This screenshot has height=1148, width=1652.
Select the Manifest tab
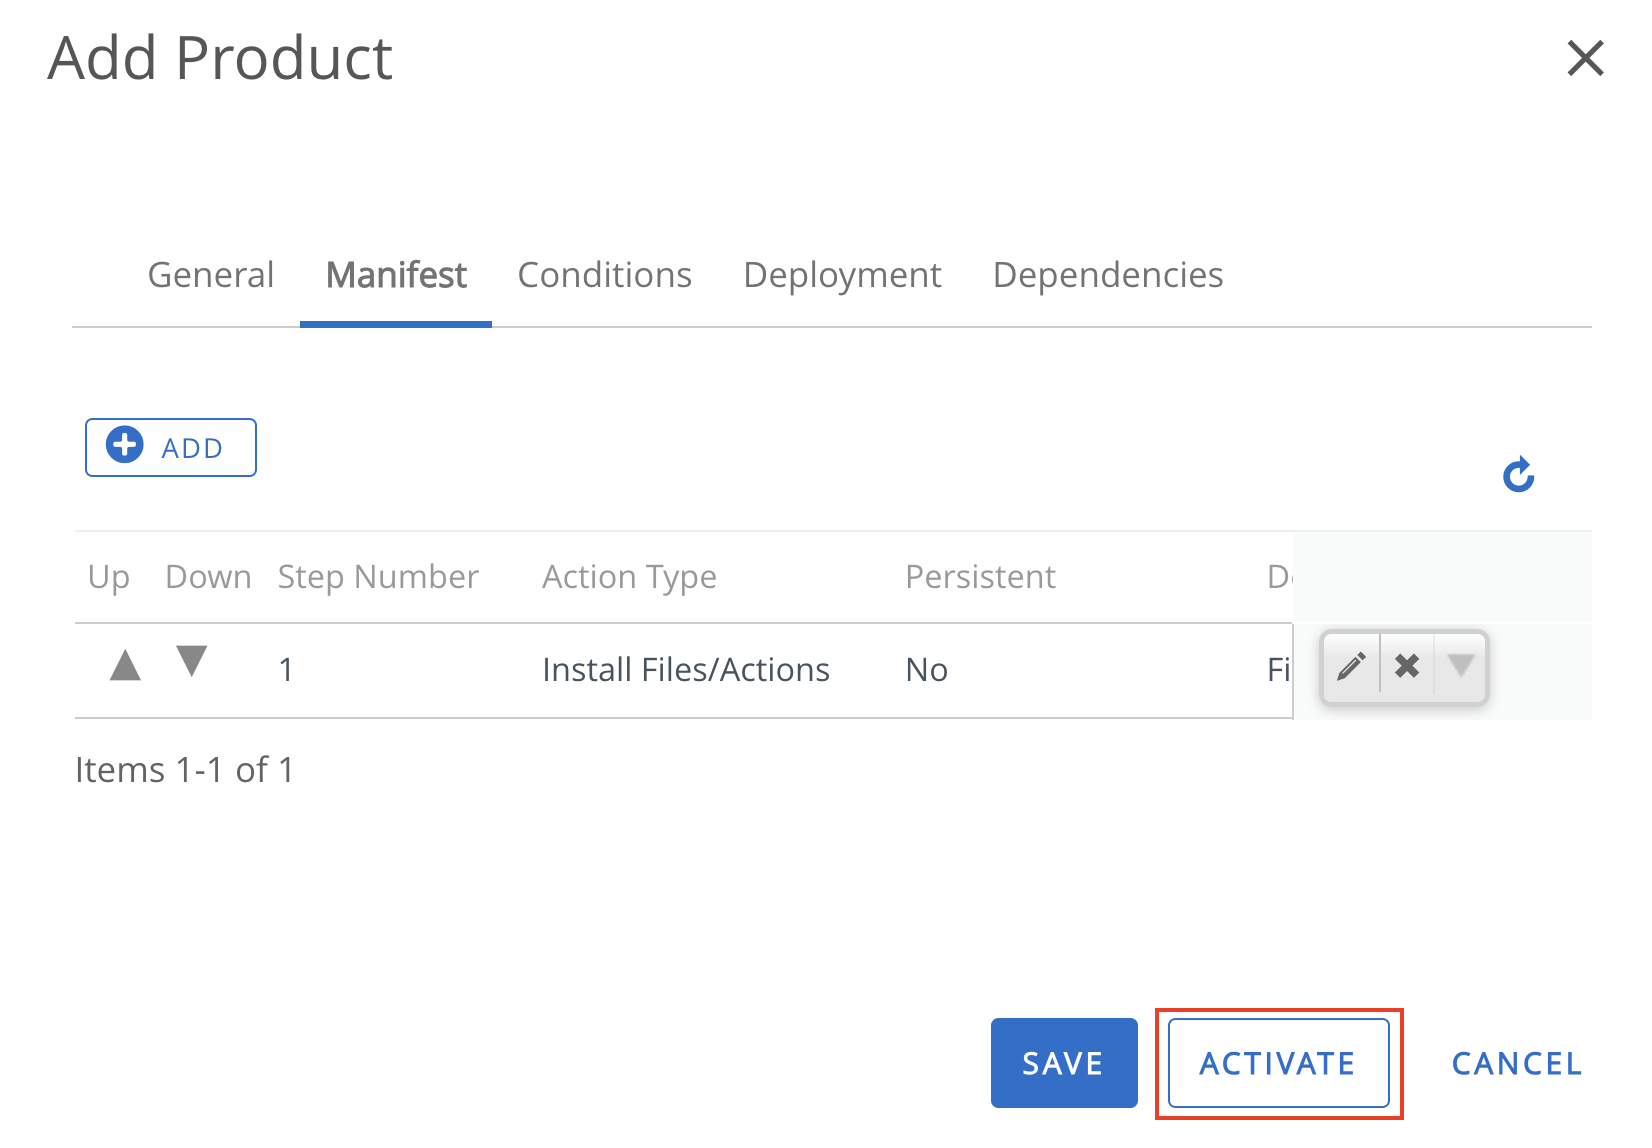[396, 275]
